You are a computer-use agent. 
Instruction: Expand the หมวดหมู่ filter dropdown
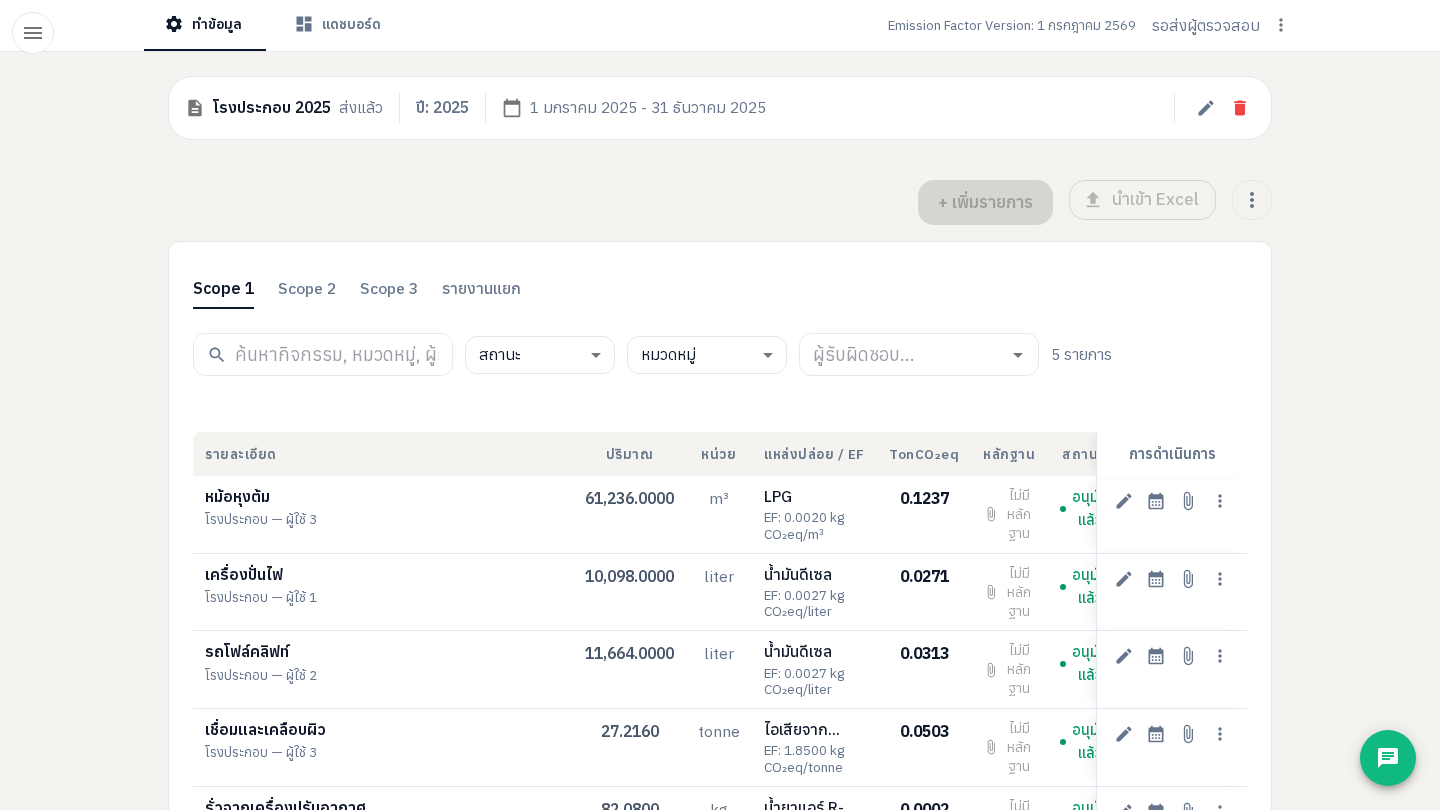pos(707,355)
